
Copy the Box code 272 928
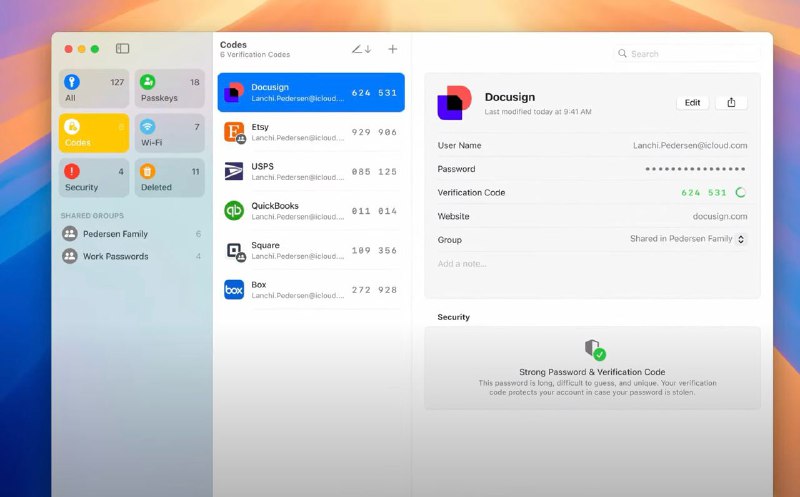pos(374,289)
